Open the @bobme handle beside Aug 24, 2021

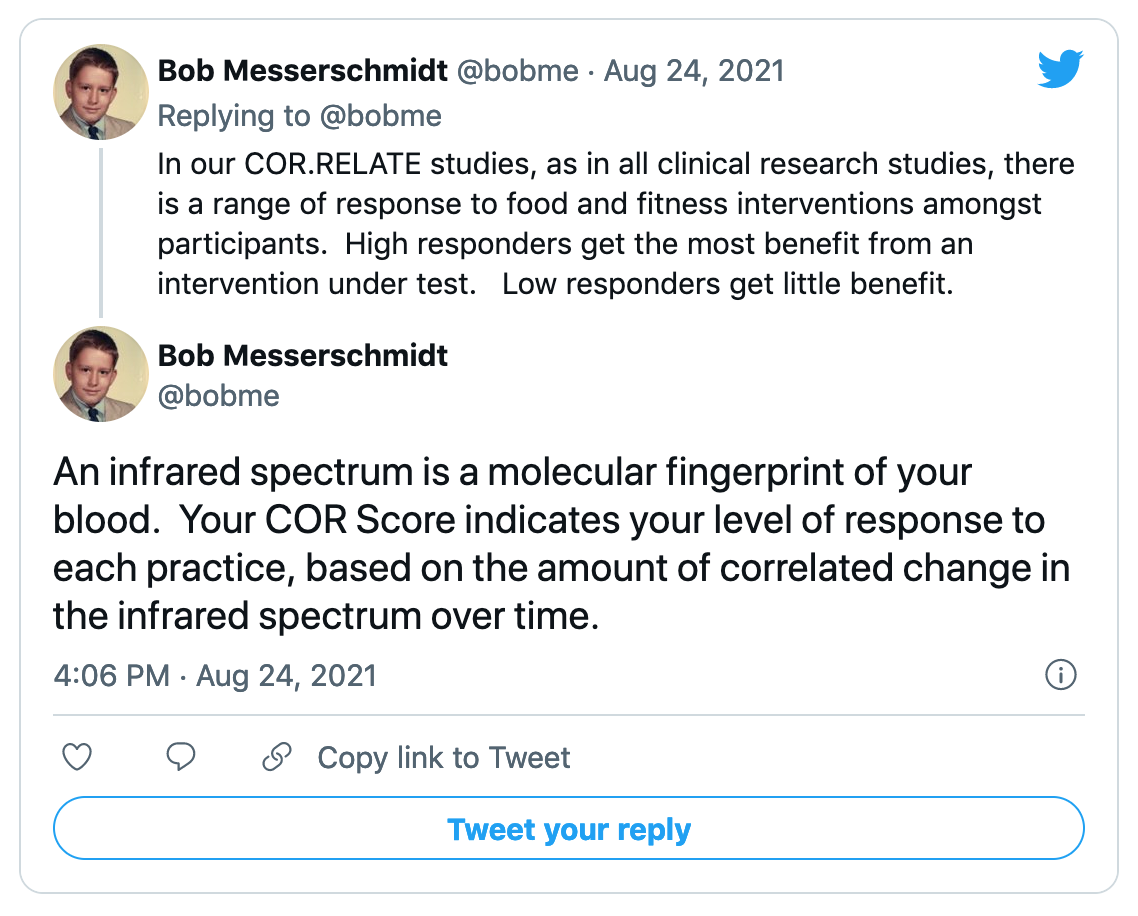click(x=517, y=71)
